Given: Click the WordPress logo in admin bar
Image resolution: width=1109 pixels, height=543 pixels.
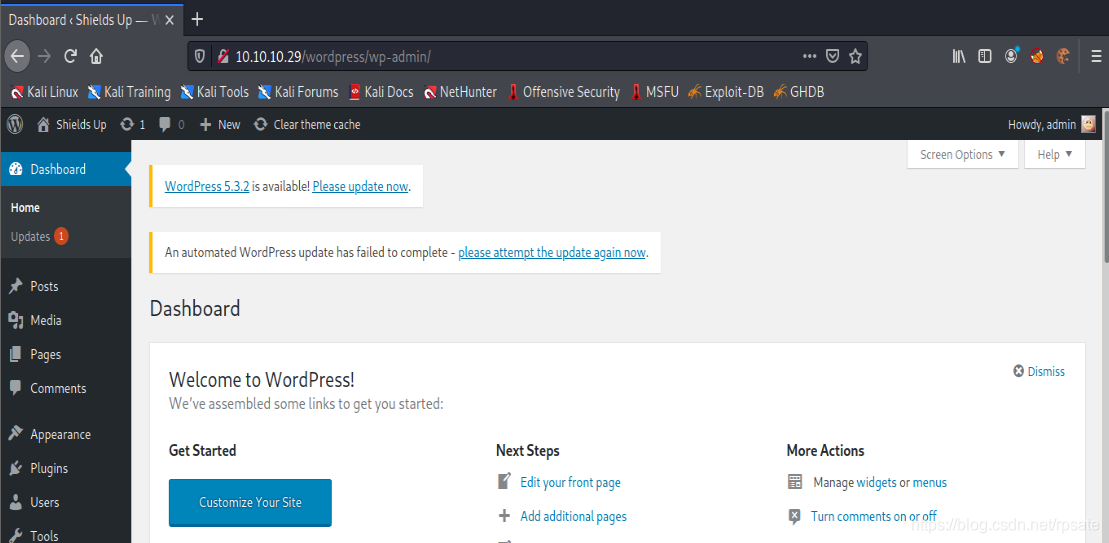Looking at the screenshot, I should [x=15, y=124].
